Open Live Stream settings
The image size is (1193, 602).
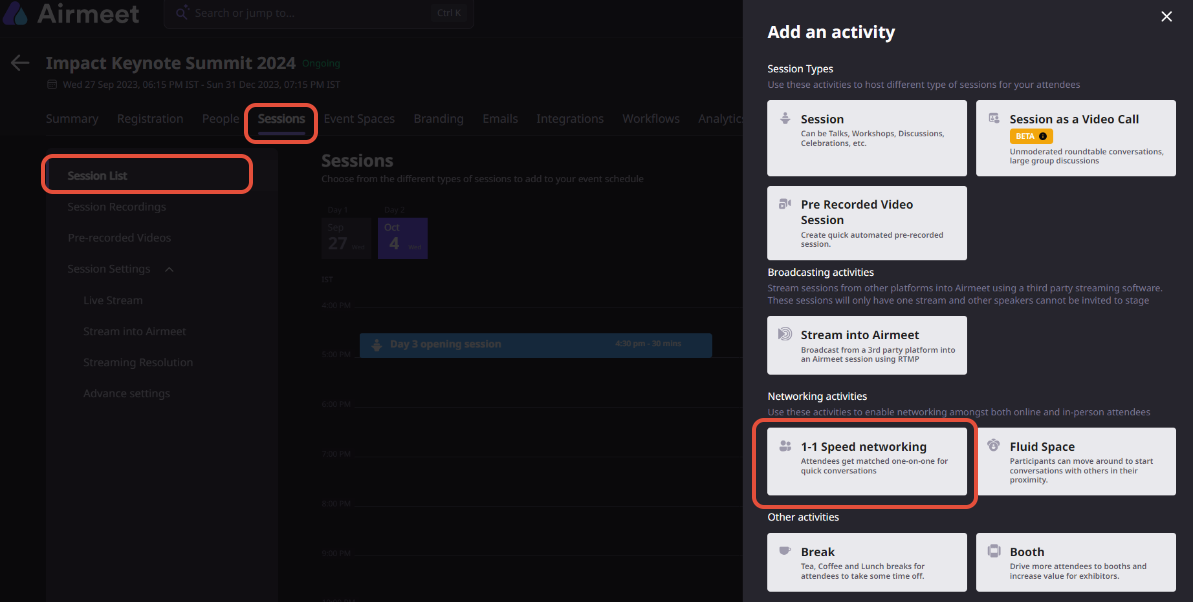click(113, 301)
